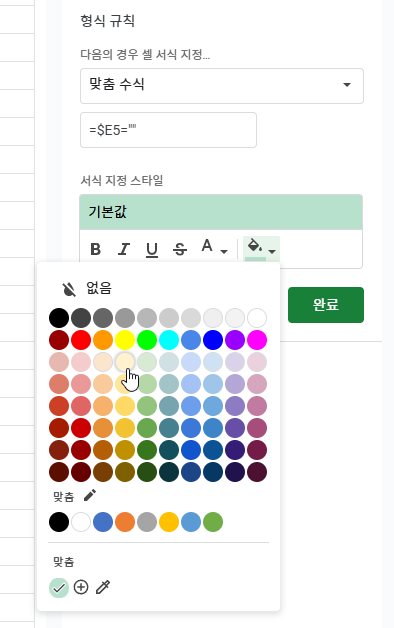Choose light blue in the 맞춤 theme palette
394x628 pixels.
(191, 522)
